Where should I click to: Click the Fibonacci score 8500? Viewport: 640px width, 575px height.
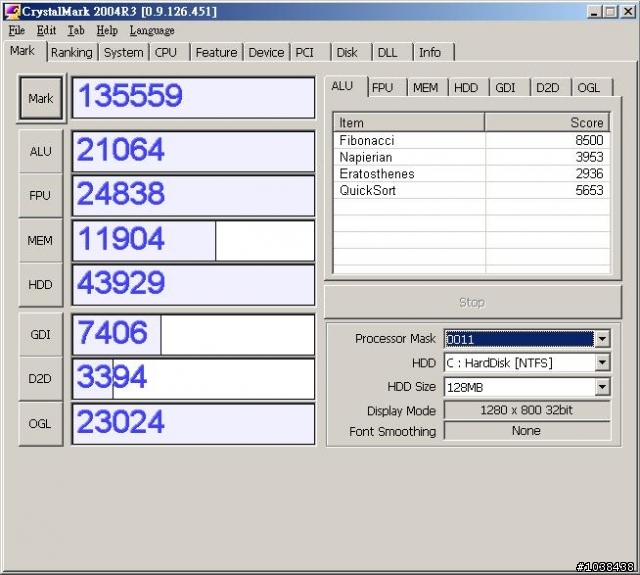click(x=589, y=140)
